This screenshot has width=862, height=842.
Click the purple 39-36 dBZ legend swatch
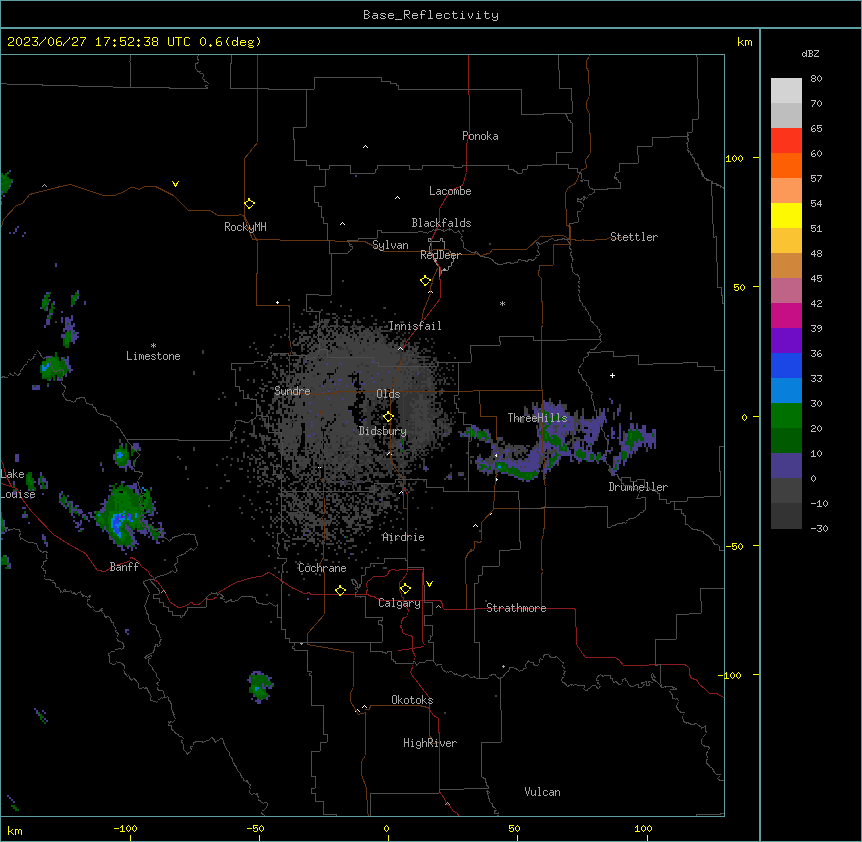(786, 340)
